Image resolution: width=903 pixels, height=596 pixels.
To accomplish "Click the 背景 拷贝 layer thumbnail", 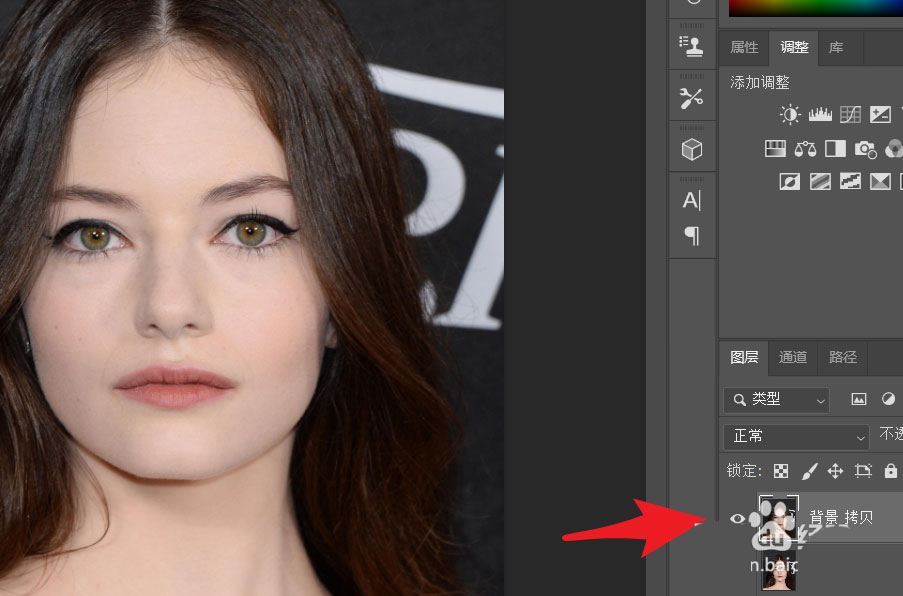I will click(x=779, y=518).
